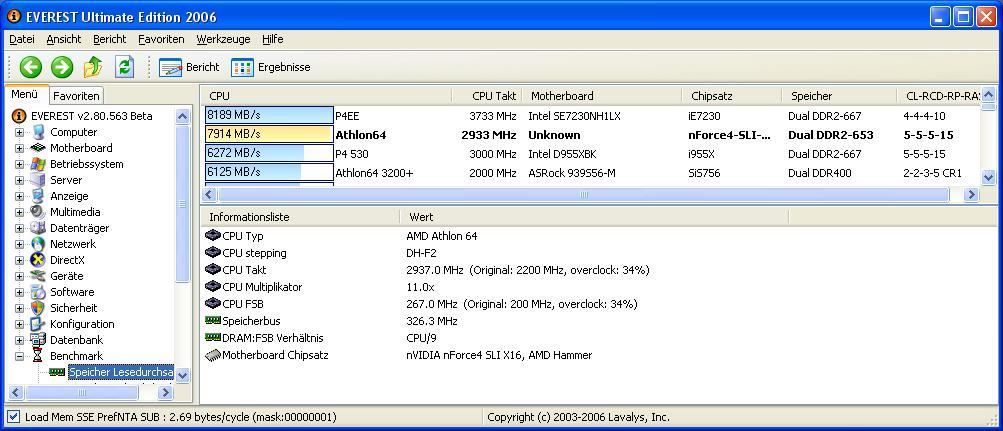The height and width of the screenshot is (431, 1003).
Task: Sort by CPU Takt column header
Action: (x=487, y=96)
